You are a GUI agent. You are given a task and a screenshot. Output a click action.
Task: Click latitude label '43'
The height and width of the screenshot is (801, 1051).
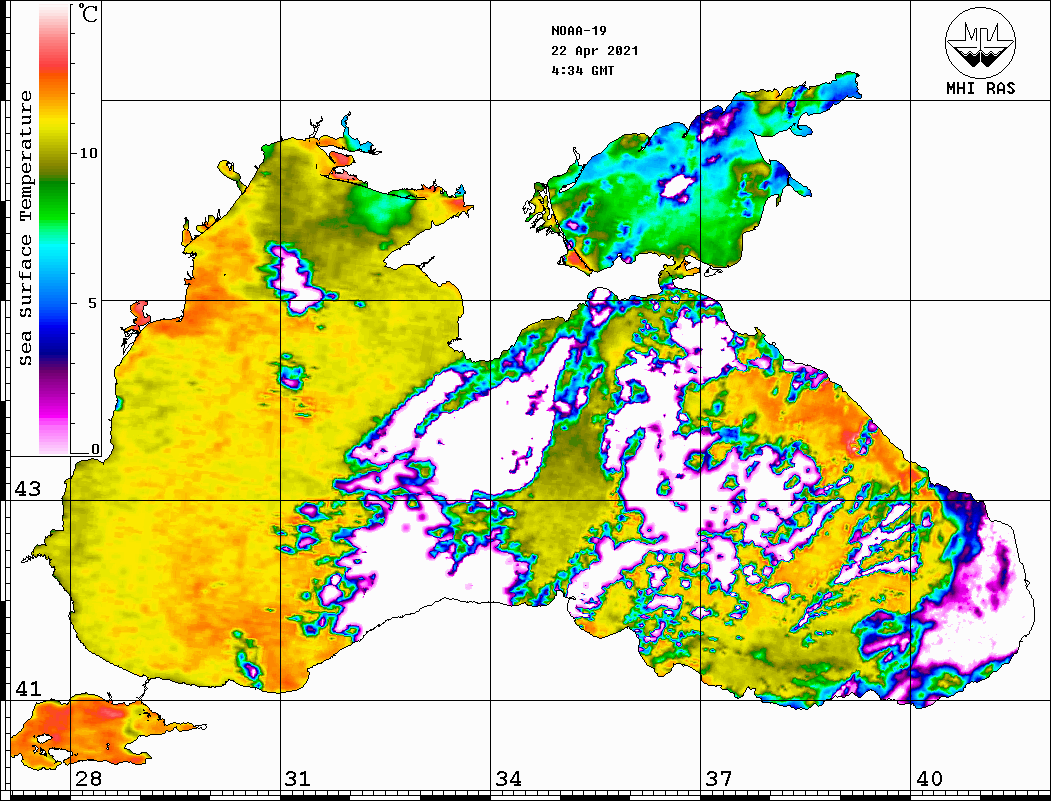click(28, 489)
